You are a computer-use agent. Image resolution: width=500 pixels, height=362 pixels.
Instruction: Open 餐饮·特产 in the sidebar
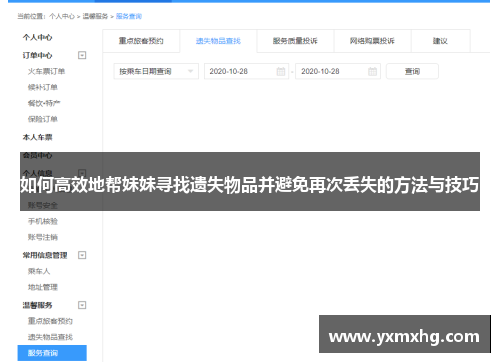[x=44, y=103]
